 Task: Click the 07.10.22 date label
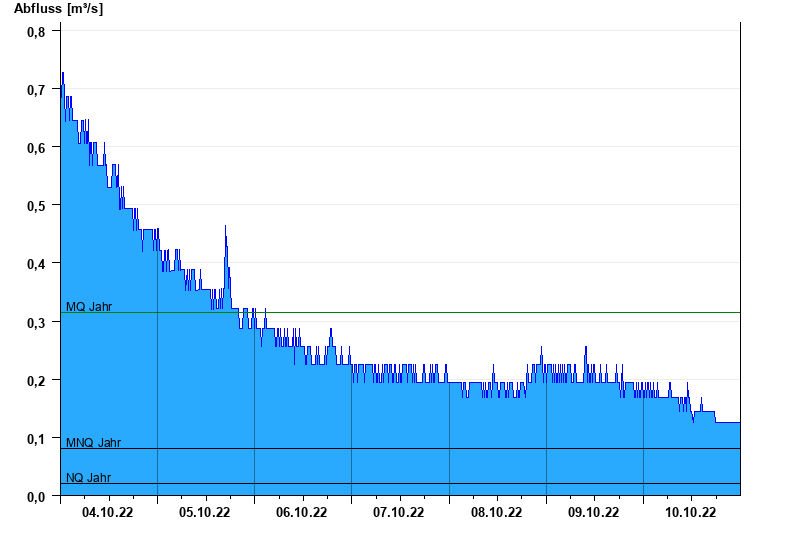tap(398, 512)
